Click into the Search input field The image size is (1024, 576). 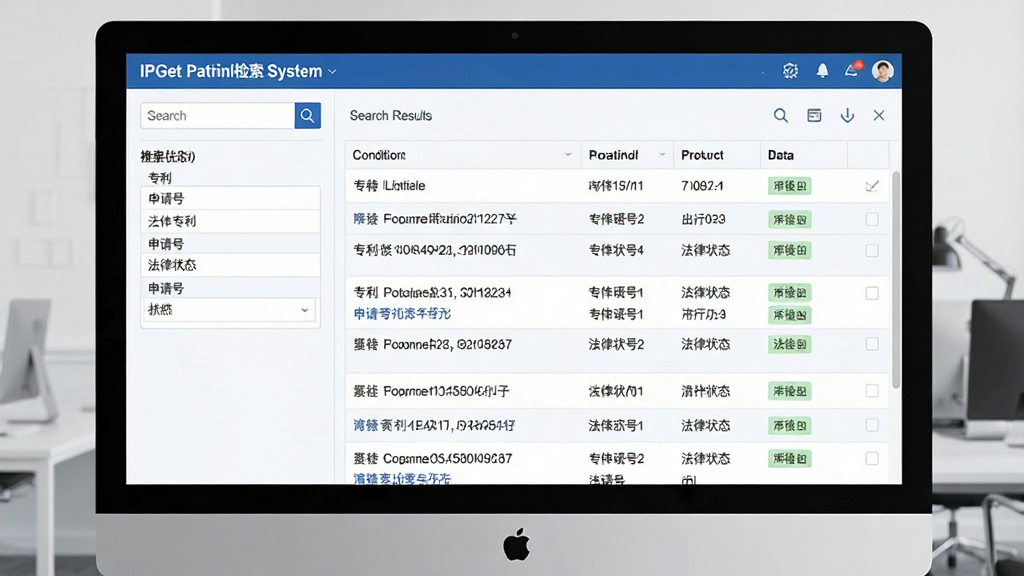[217, 116]
